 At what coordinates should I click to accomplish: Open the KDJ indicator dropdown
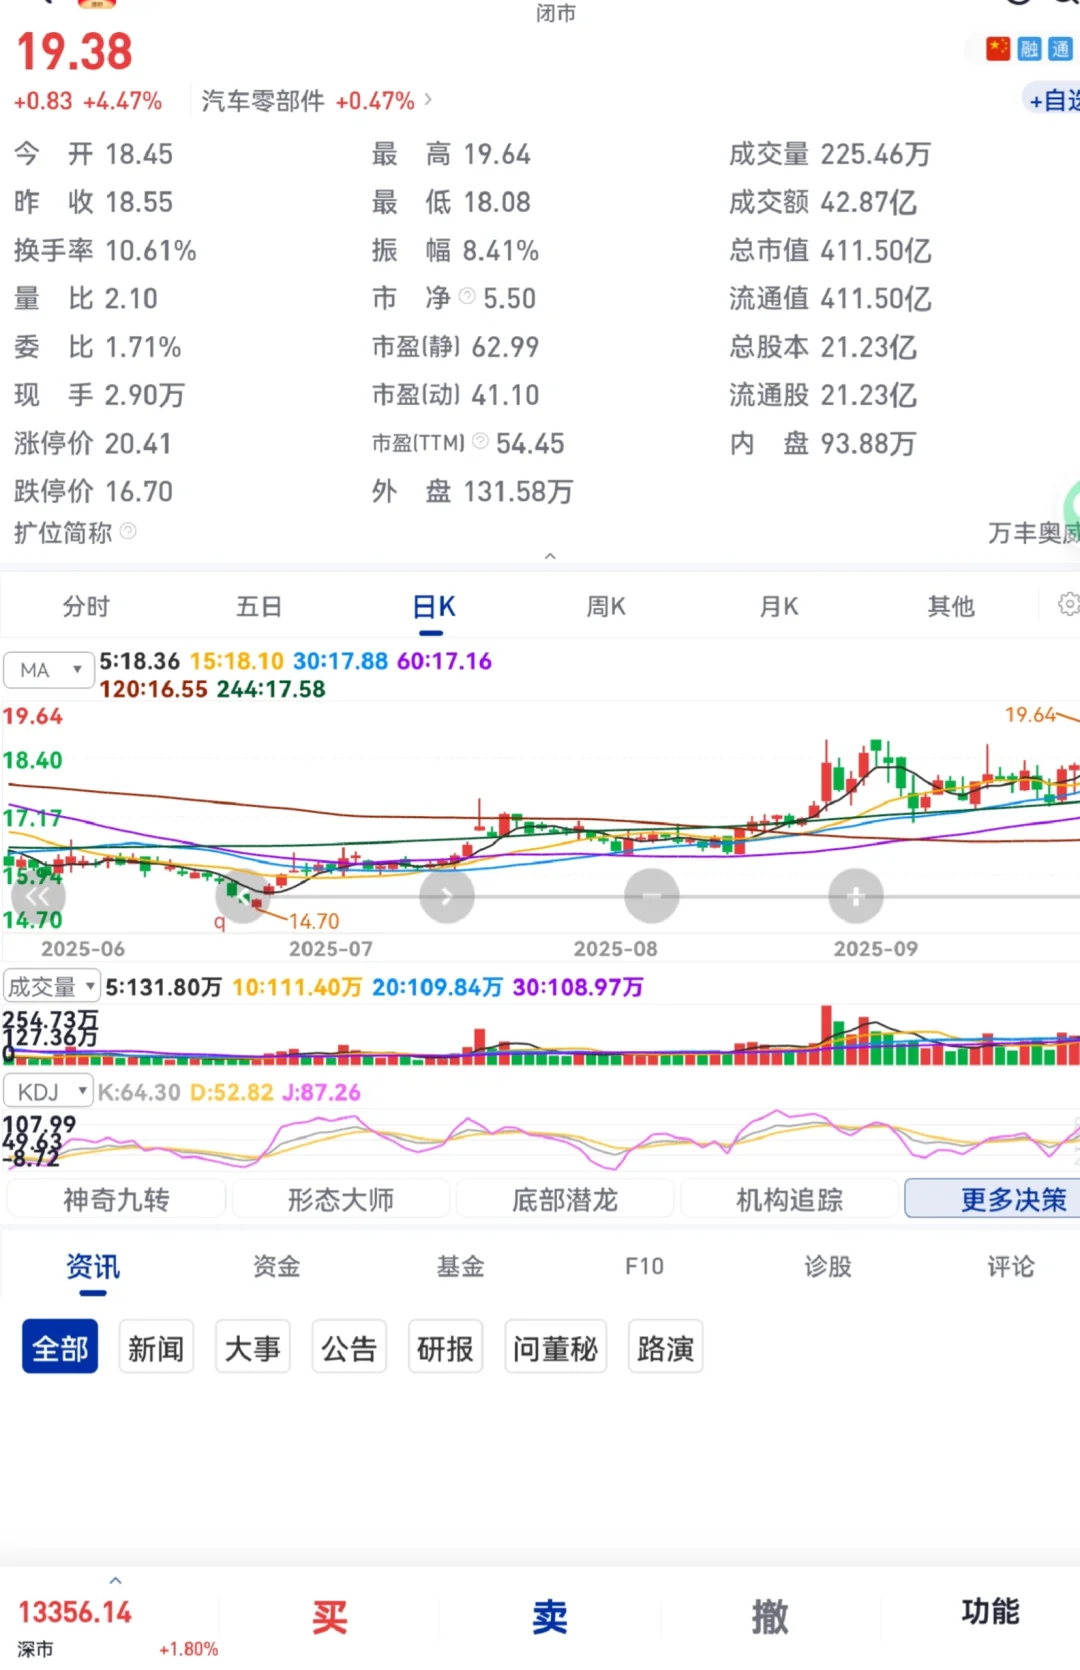click(x=48, y=1092)
